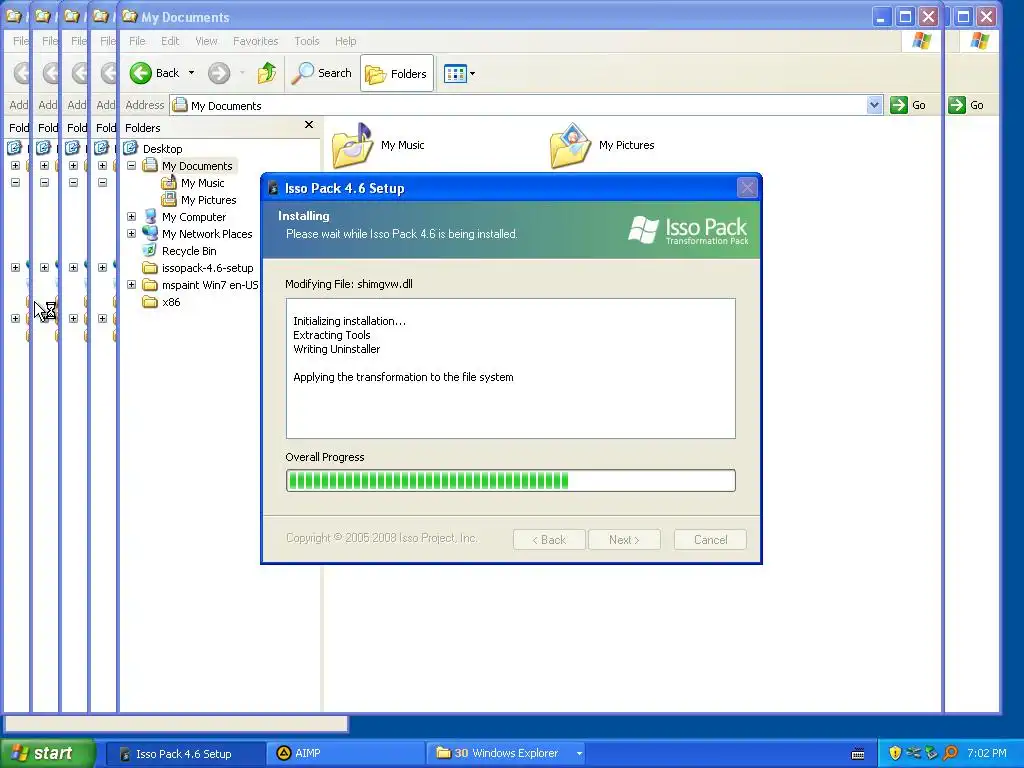Expand the Address bar dropdown arrow

tap(874, 104)
